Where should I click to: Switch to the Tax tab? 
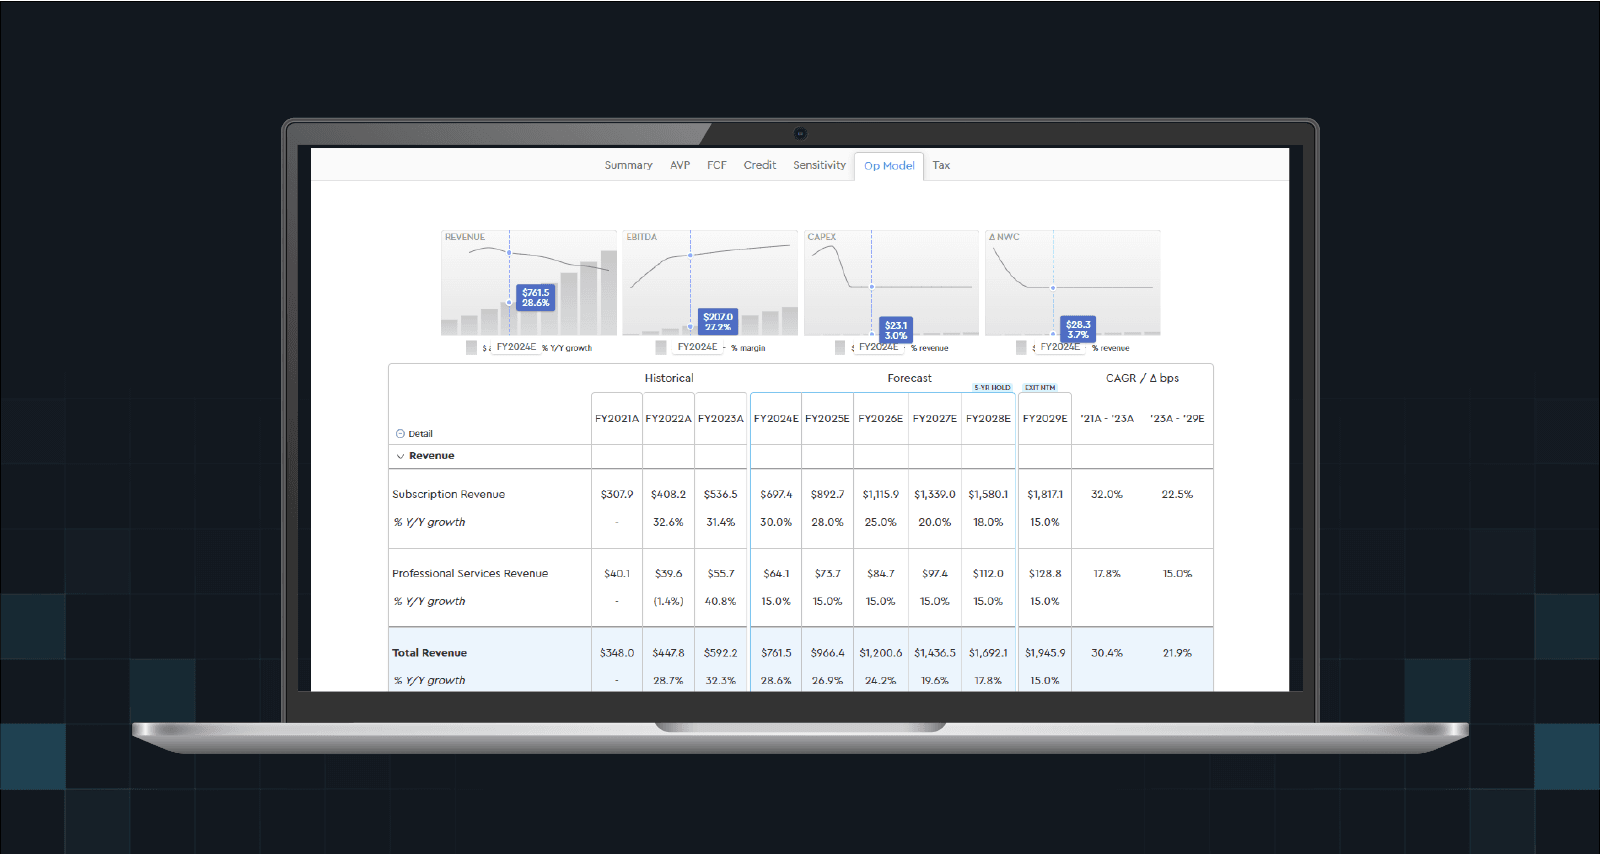(x=941, y=165)
